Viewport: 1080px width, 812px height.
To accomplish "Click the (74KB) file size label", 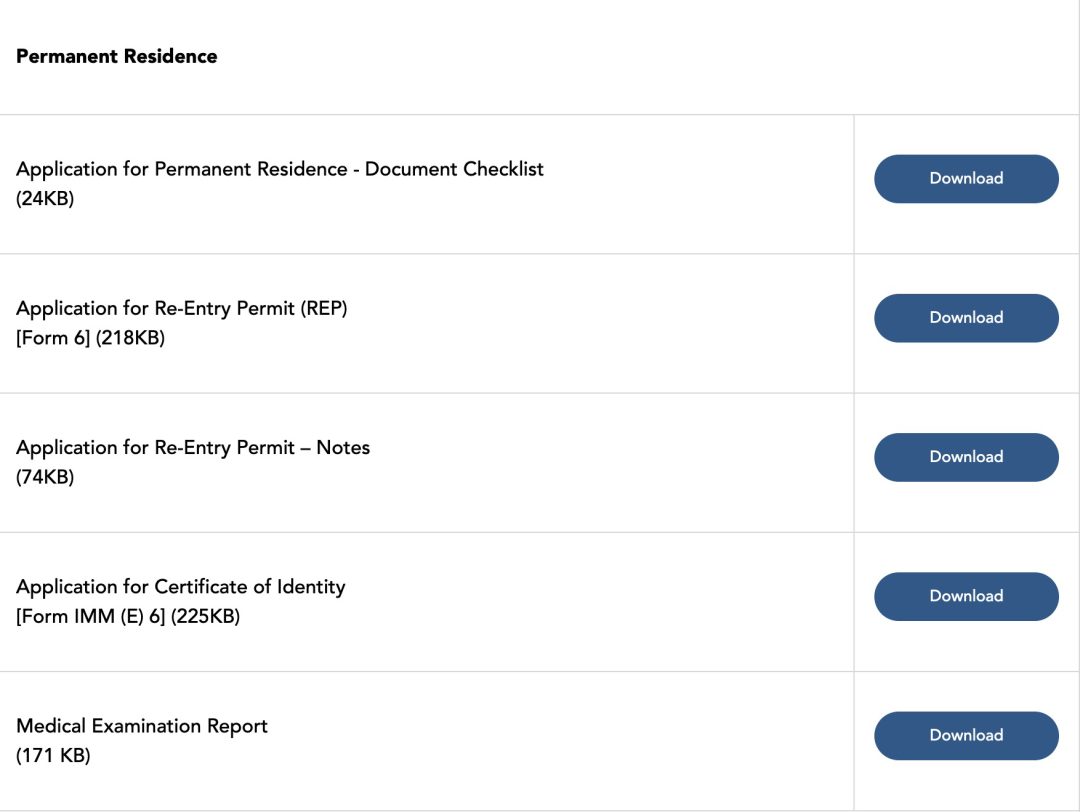I will (x=45, y=477).
